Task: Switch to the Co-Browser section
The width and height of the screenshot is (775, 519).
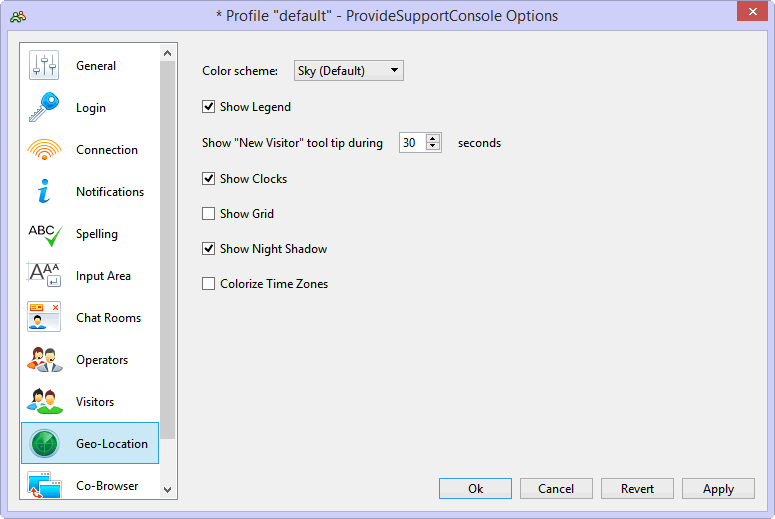Action: click(90, 482)
